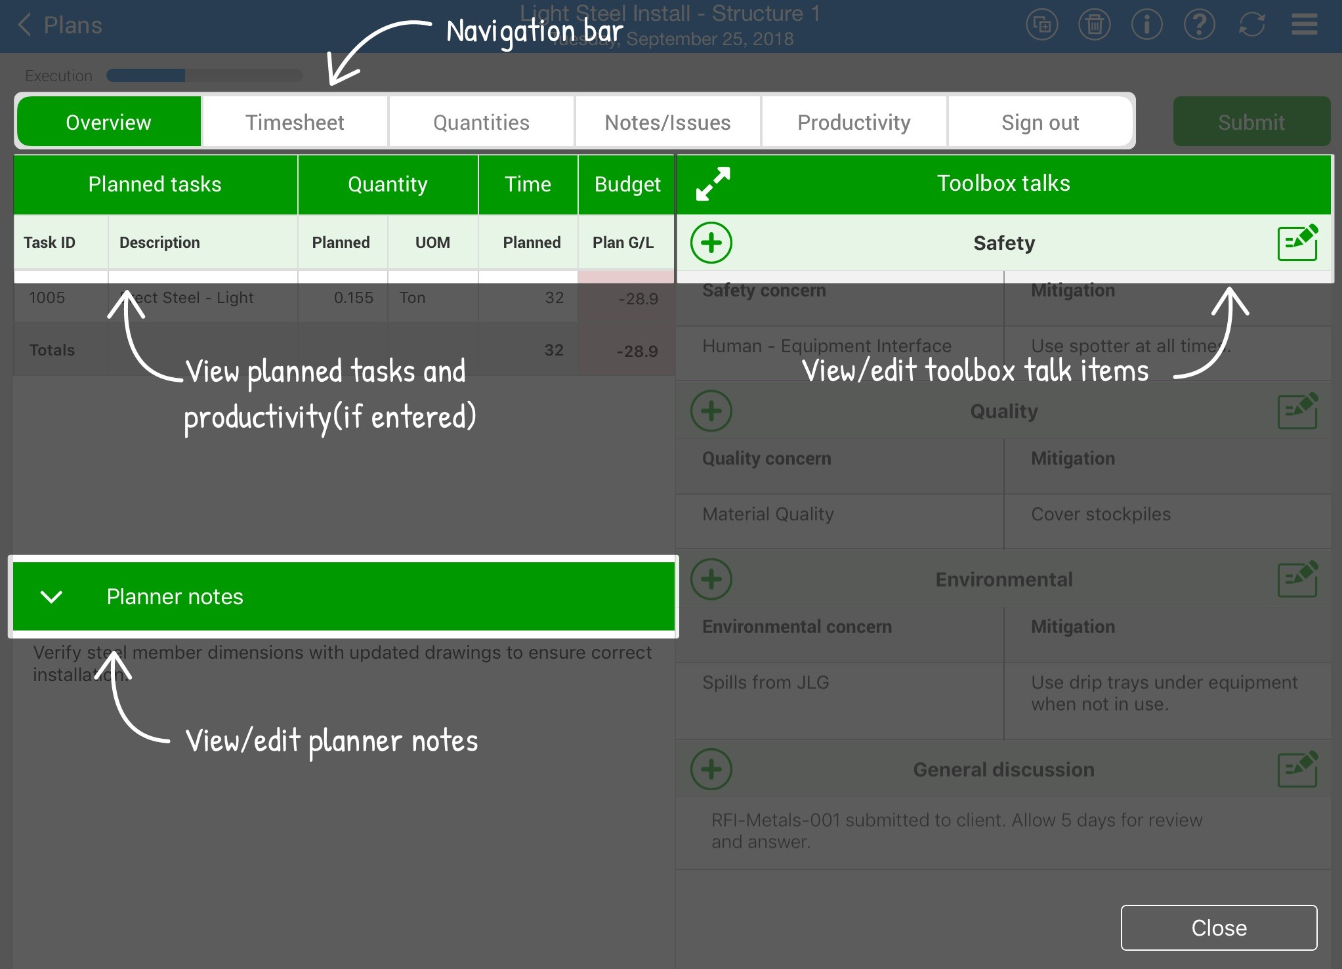Add a new Quality item
The width and height of the screenshot is (1342, 969).
coord(712,411)
